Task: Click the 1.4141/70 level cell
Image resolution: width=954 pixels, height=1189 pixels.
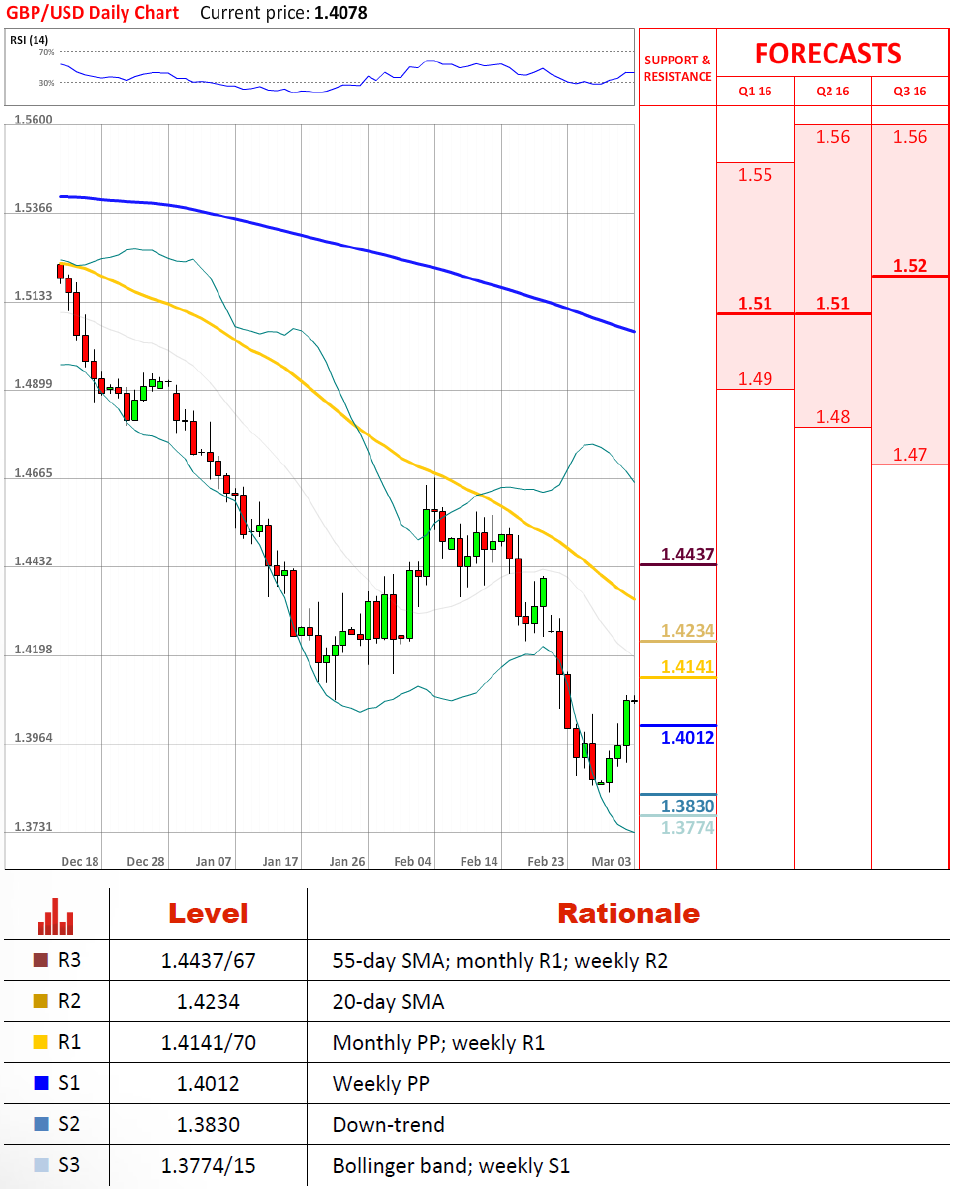Action: (x=208, y=1043)
